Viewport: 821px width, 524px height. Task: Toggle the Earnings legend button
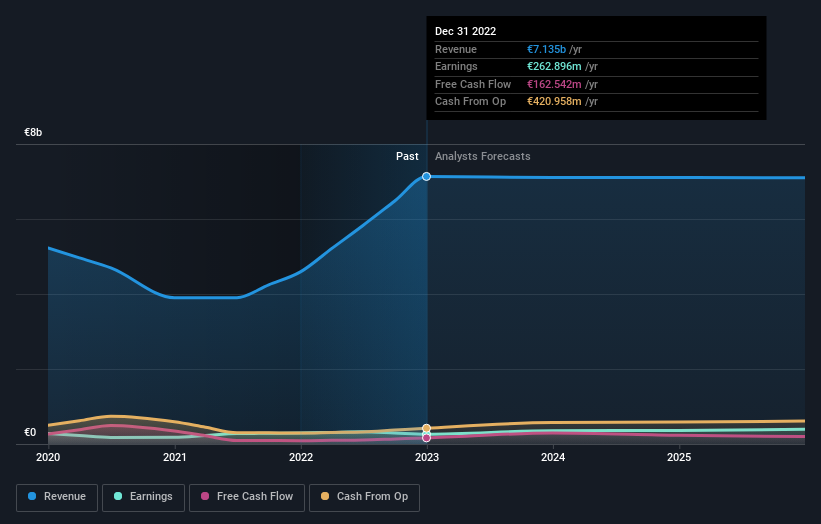143,497
